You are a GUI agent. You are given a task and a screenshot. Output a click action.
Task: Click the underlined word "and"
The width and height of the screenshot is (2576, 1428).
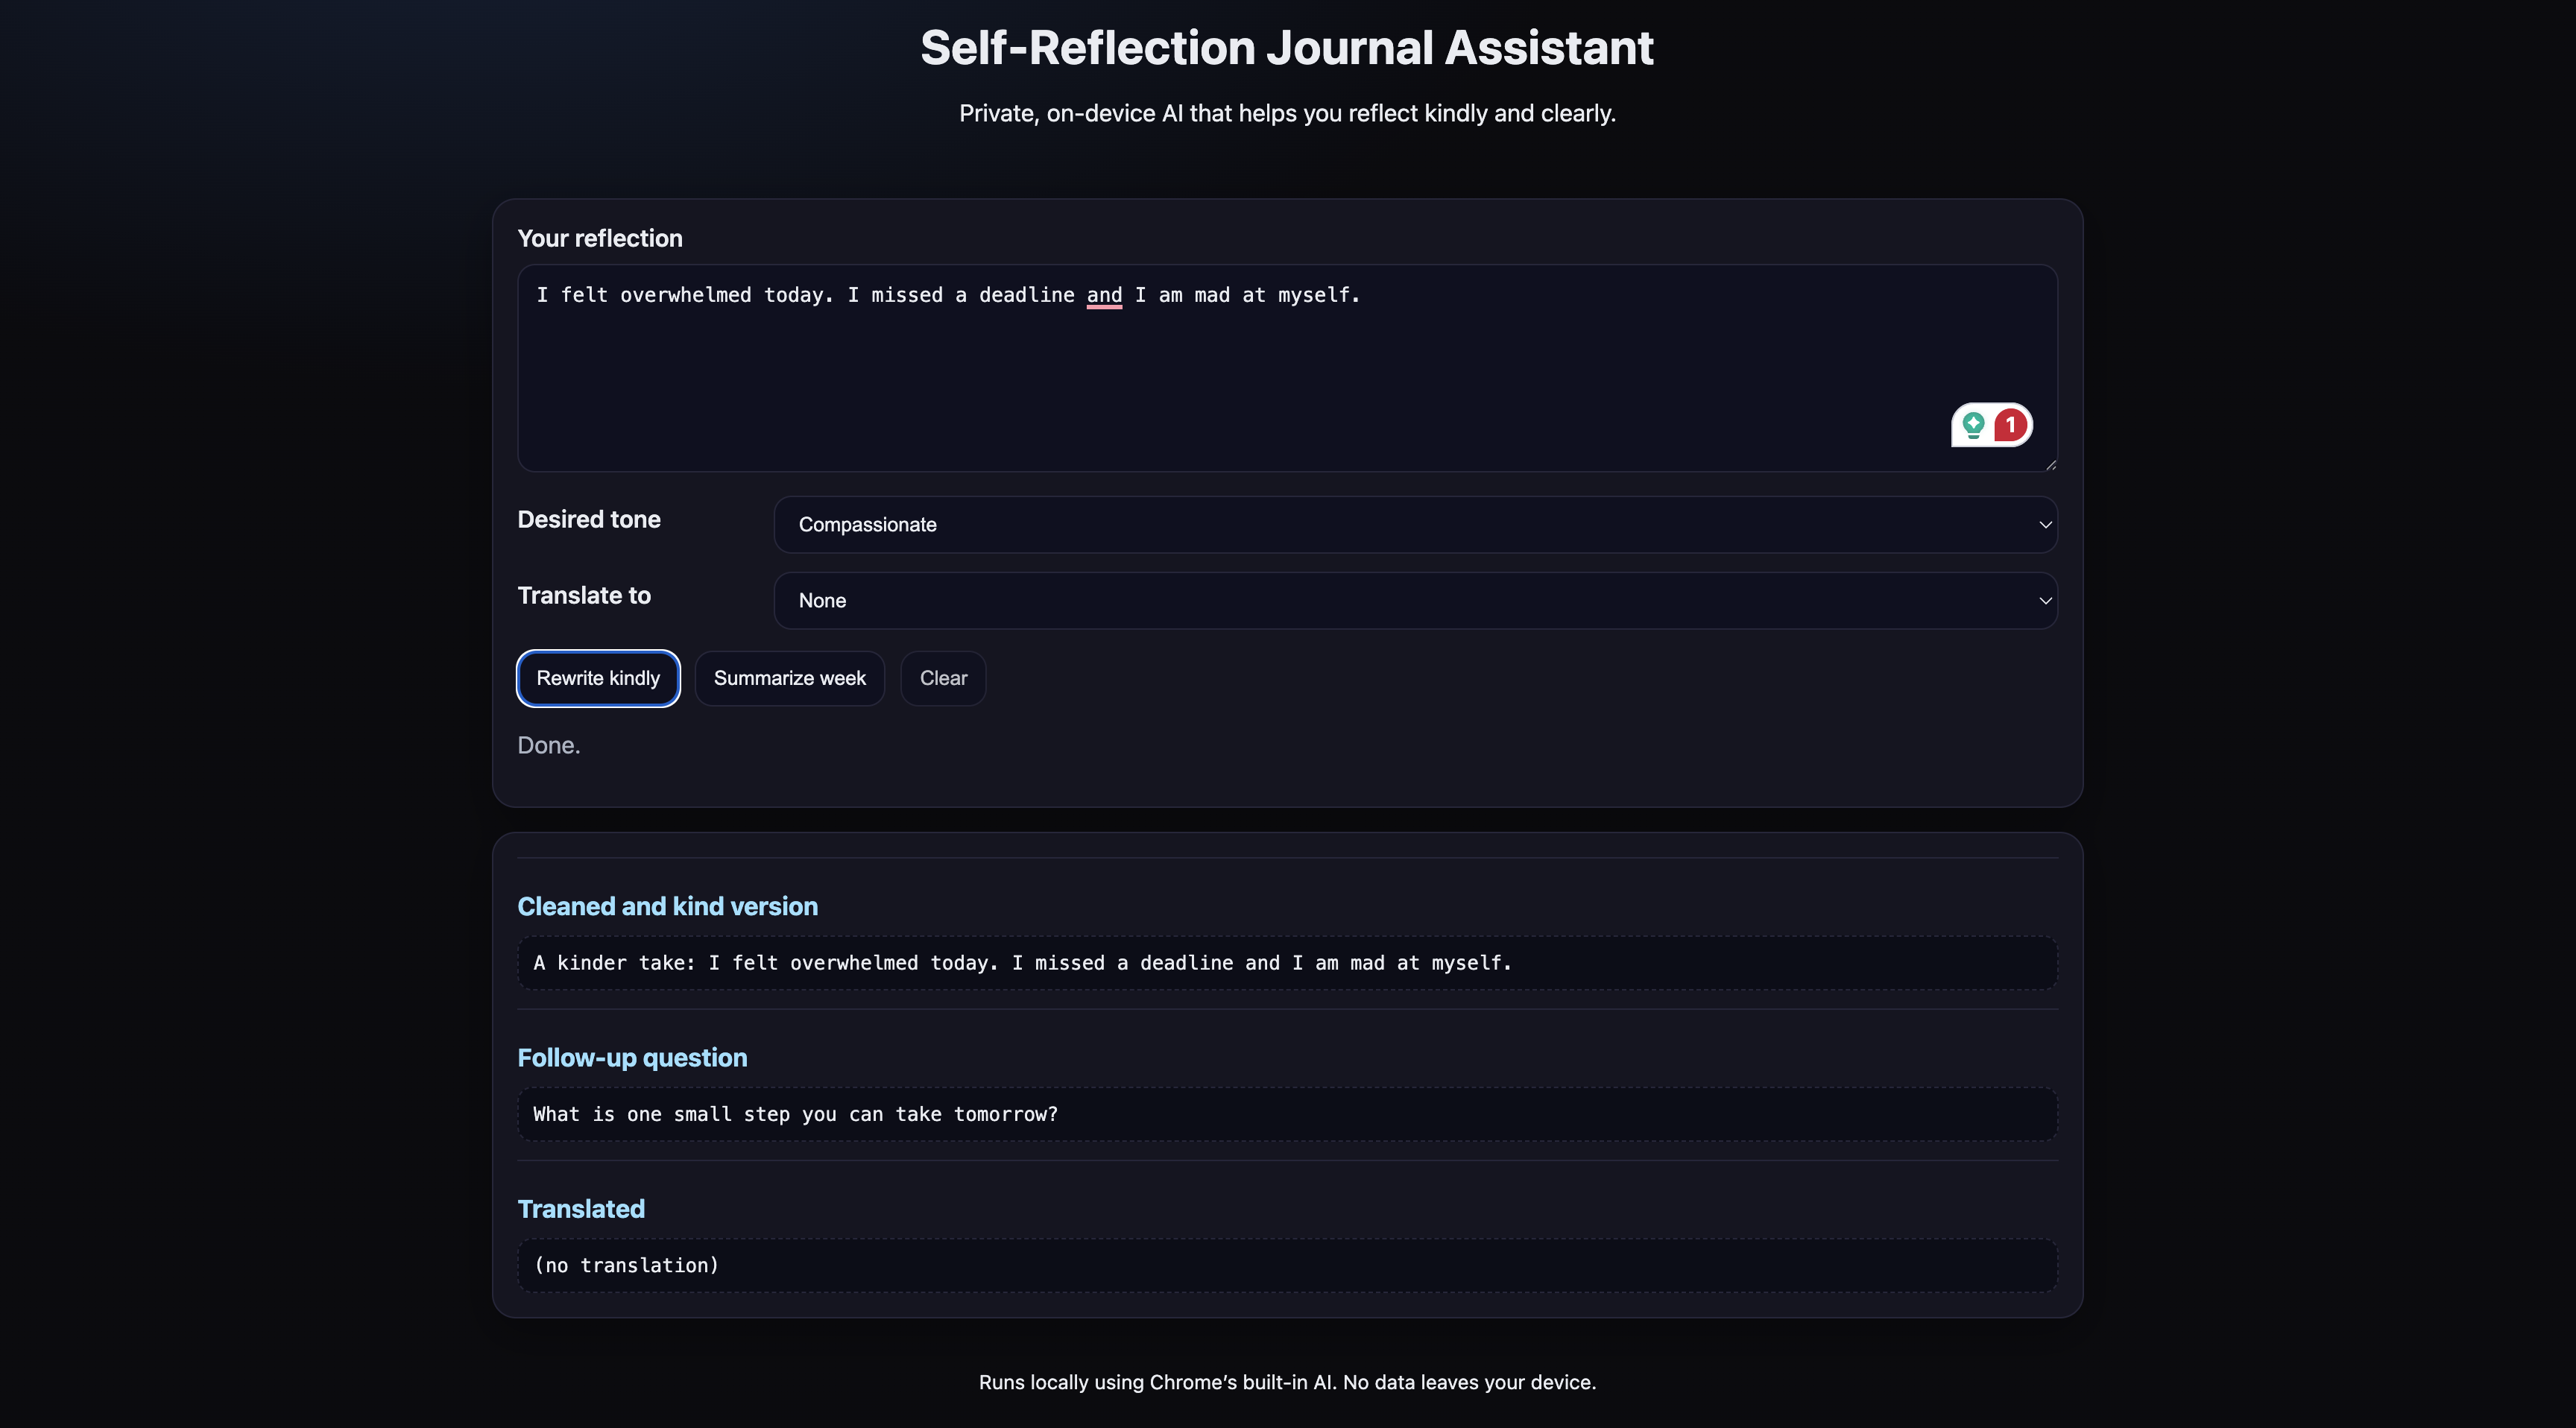[1104, 295]
